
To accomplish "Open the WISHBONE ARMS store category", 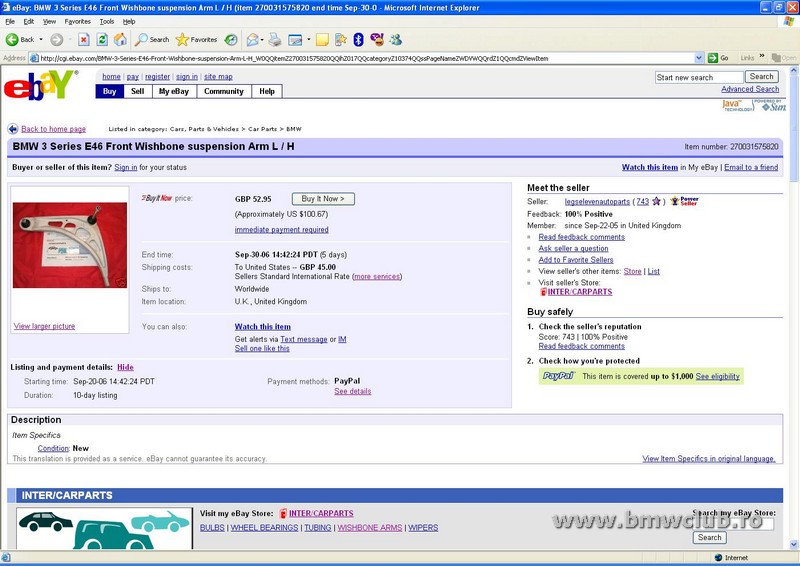I will (x=370, y=528).
